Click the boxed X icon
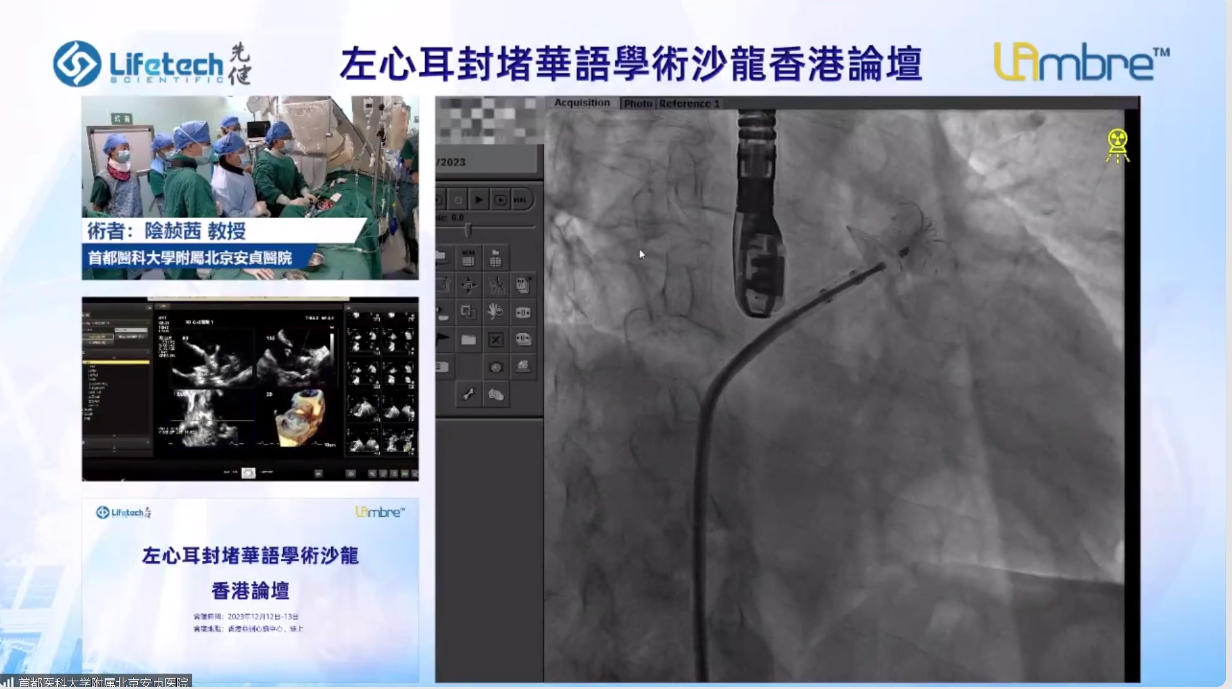 click(x=495, y=340)
